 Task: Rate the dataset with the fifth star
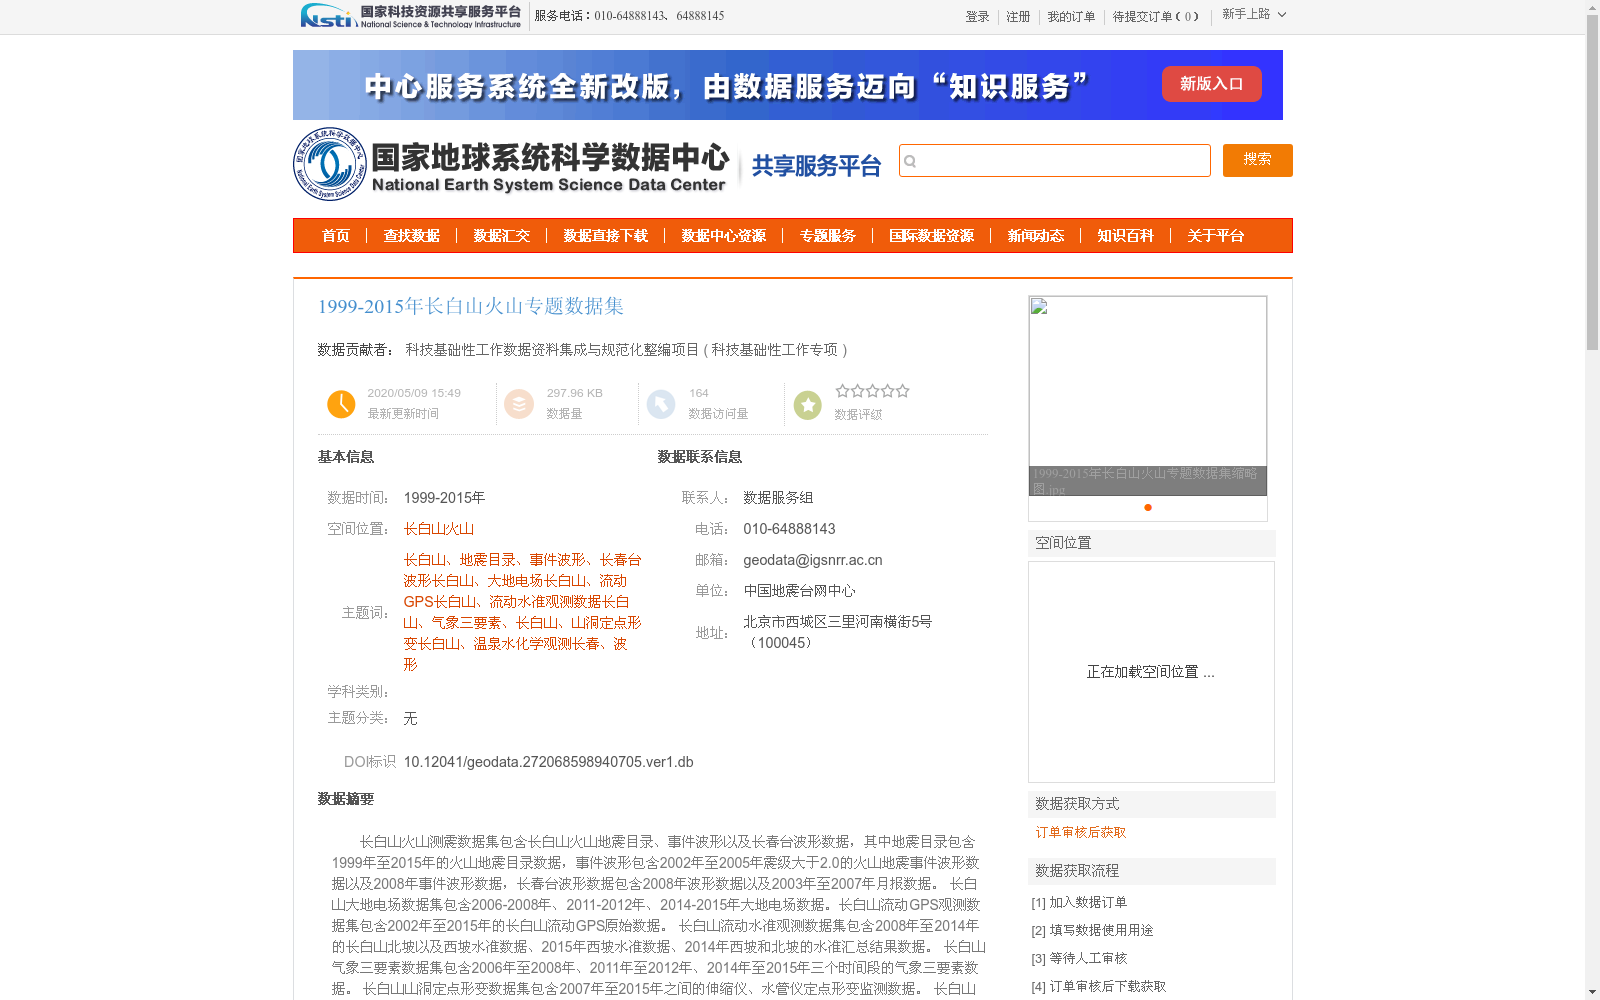(x=902, y=391)
